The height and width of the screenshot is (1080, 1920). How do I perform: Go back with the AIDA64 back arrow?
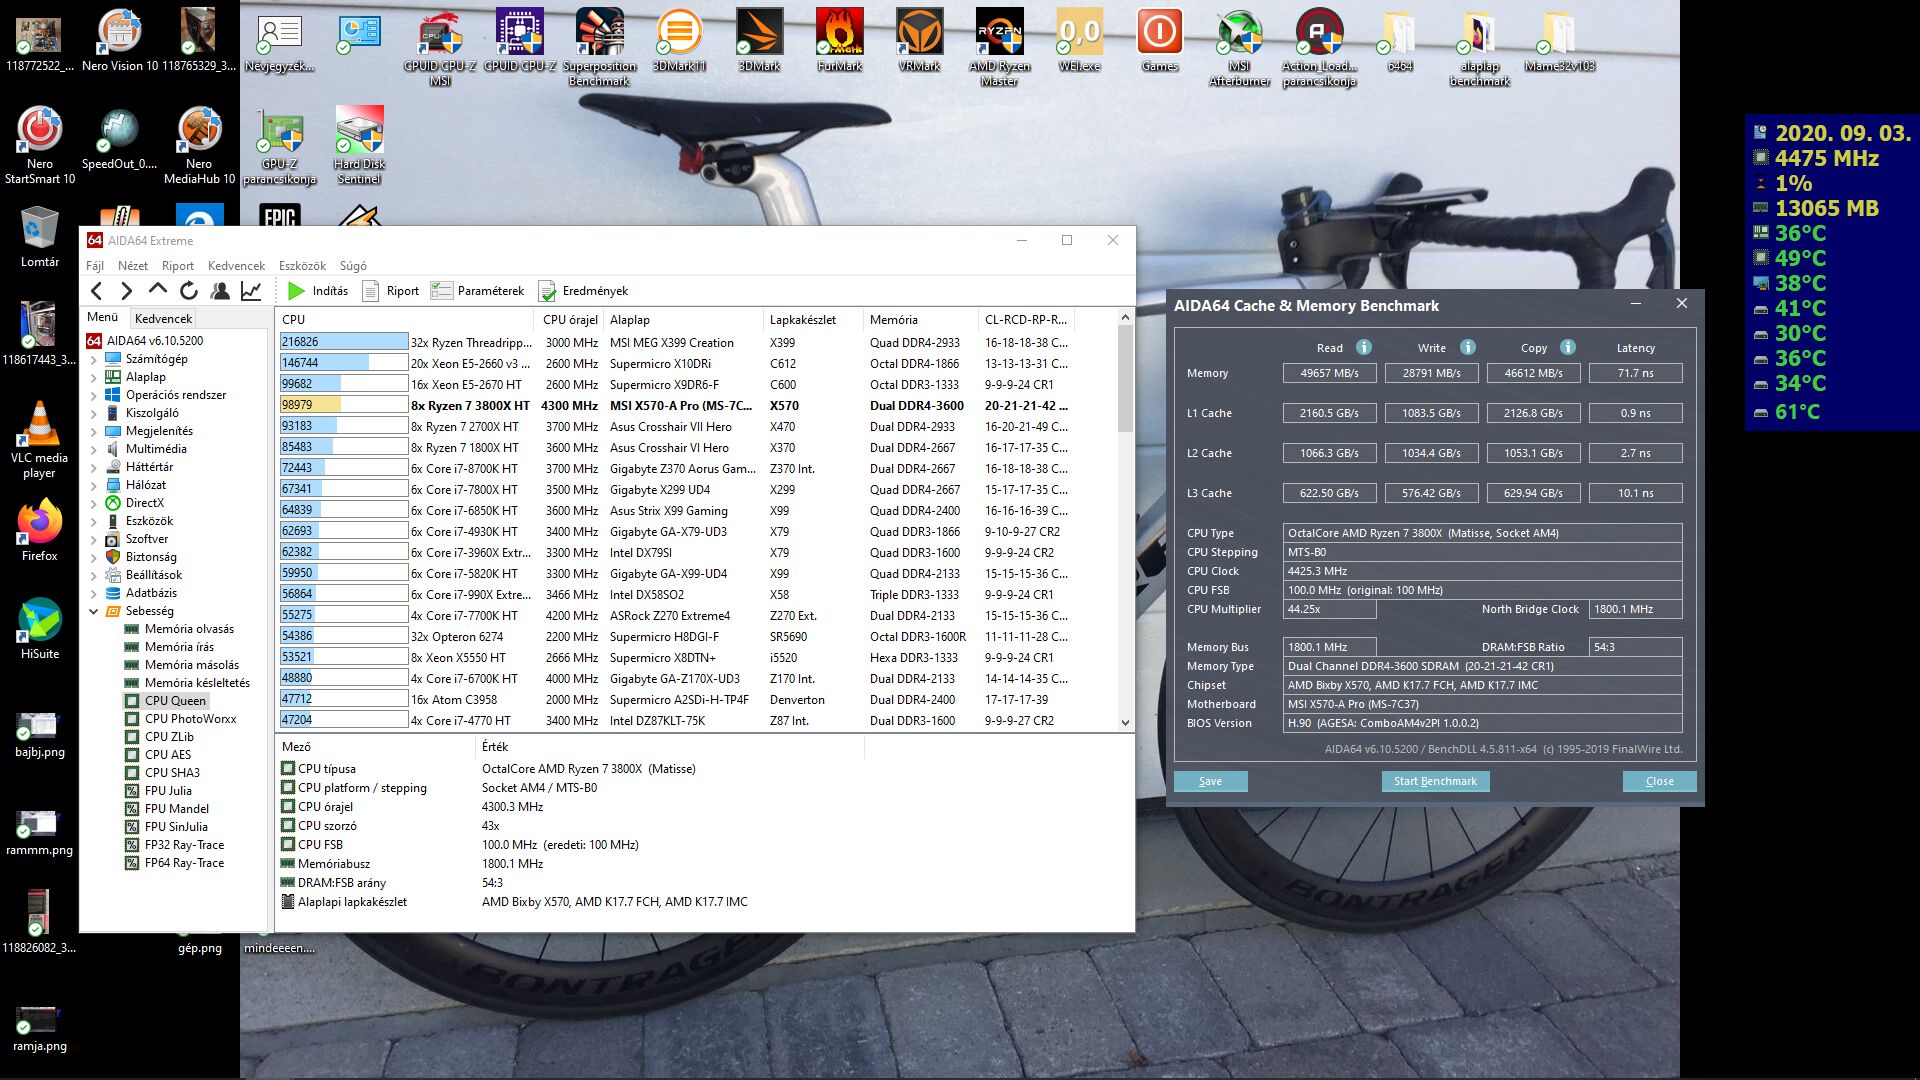96,291
